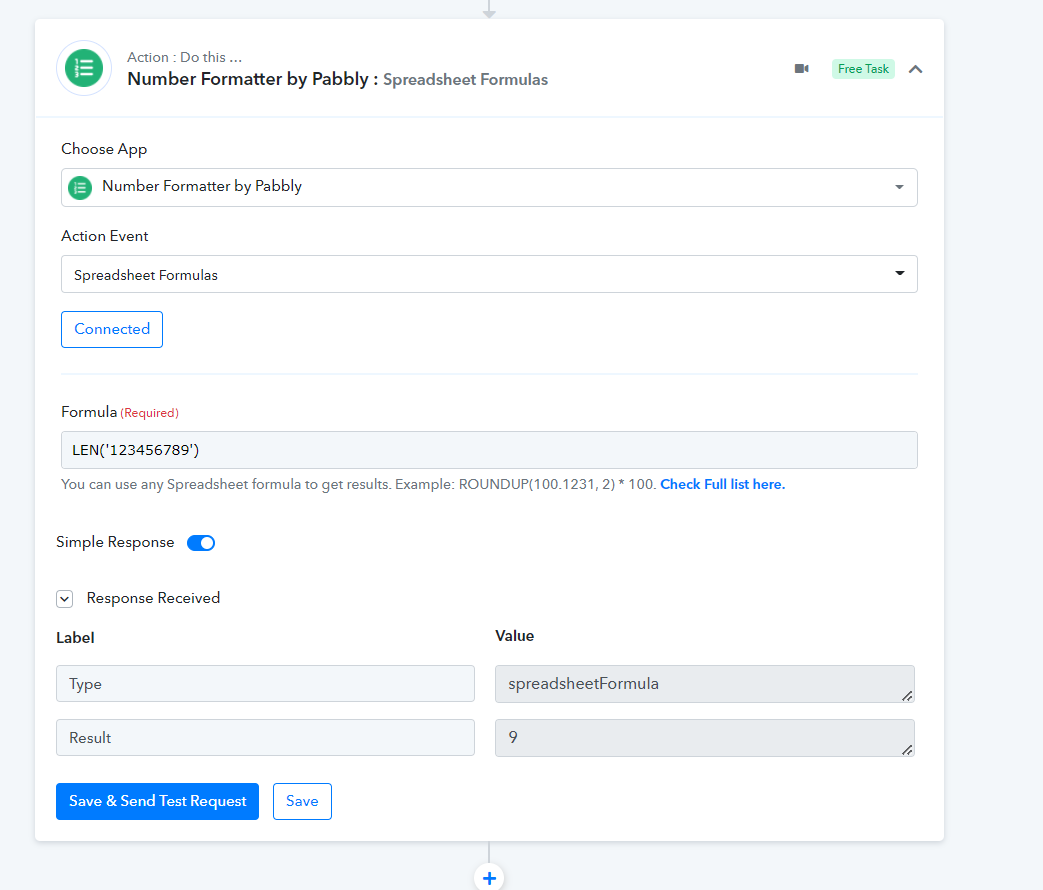The width and height of the screenshot is (1043, 890).
Task: Click the 'Action : Do this ...' text
Action: (184, 57)
